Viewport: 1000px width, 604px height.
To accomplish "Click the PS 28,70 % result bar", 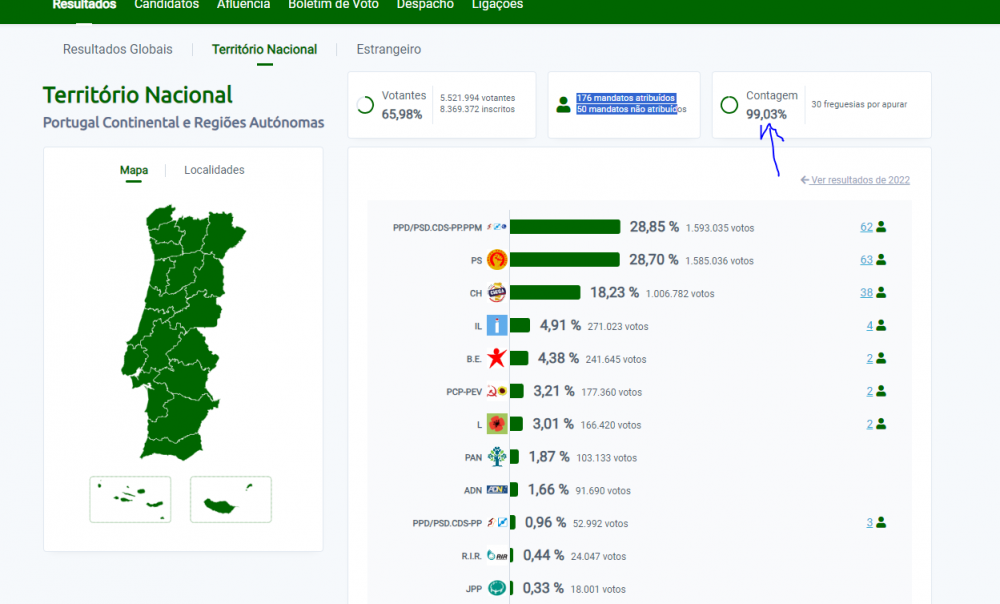I will pos(565,260).
